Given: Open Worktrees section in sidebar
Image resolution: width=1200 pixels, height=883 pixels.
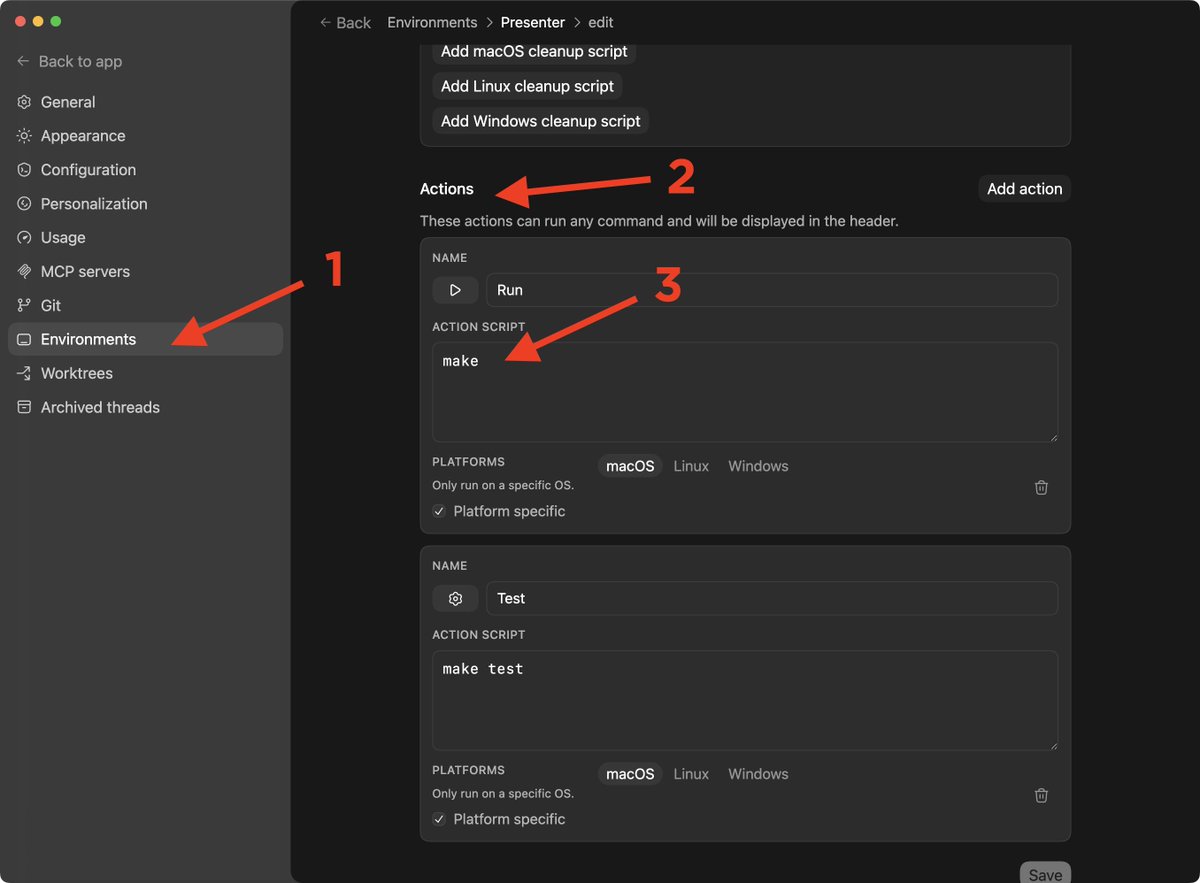Looking at the screenshot, I should click(76, 373).
